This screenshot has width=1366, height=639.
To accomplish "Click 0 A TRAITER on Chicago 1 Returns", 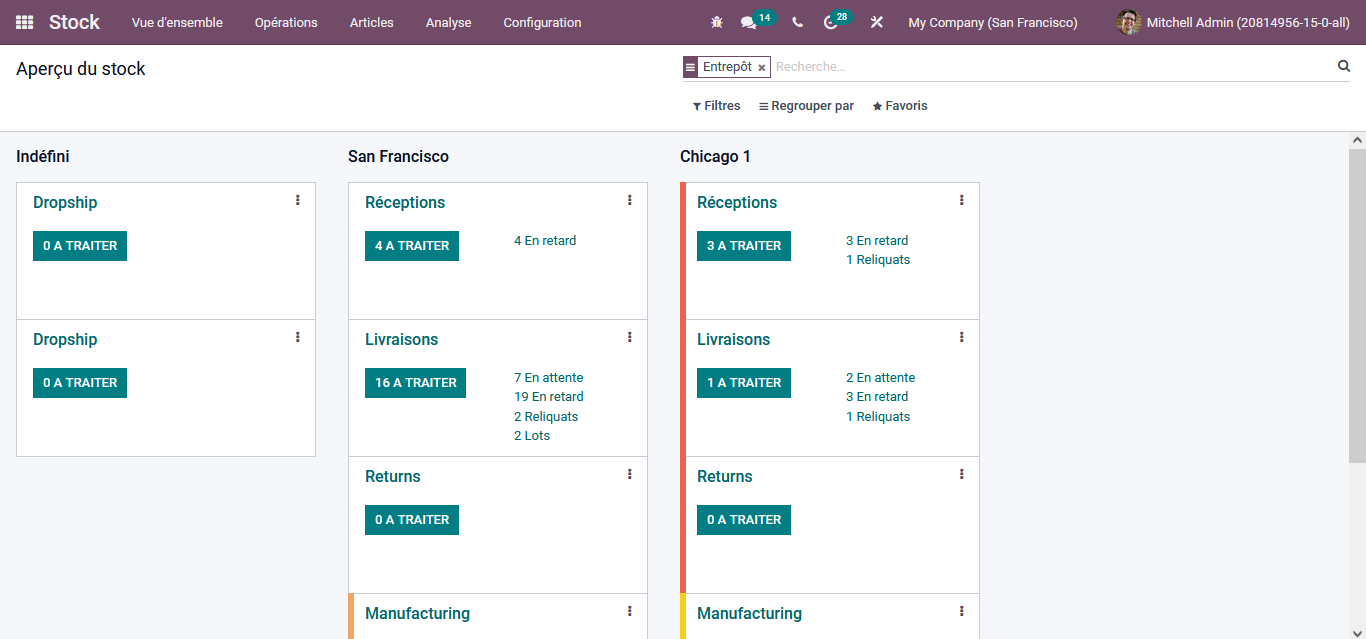I will point(744,520).
